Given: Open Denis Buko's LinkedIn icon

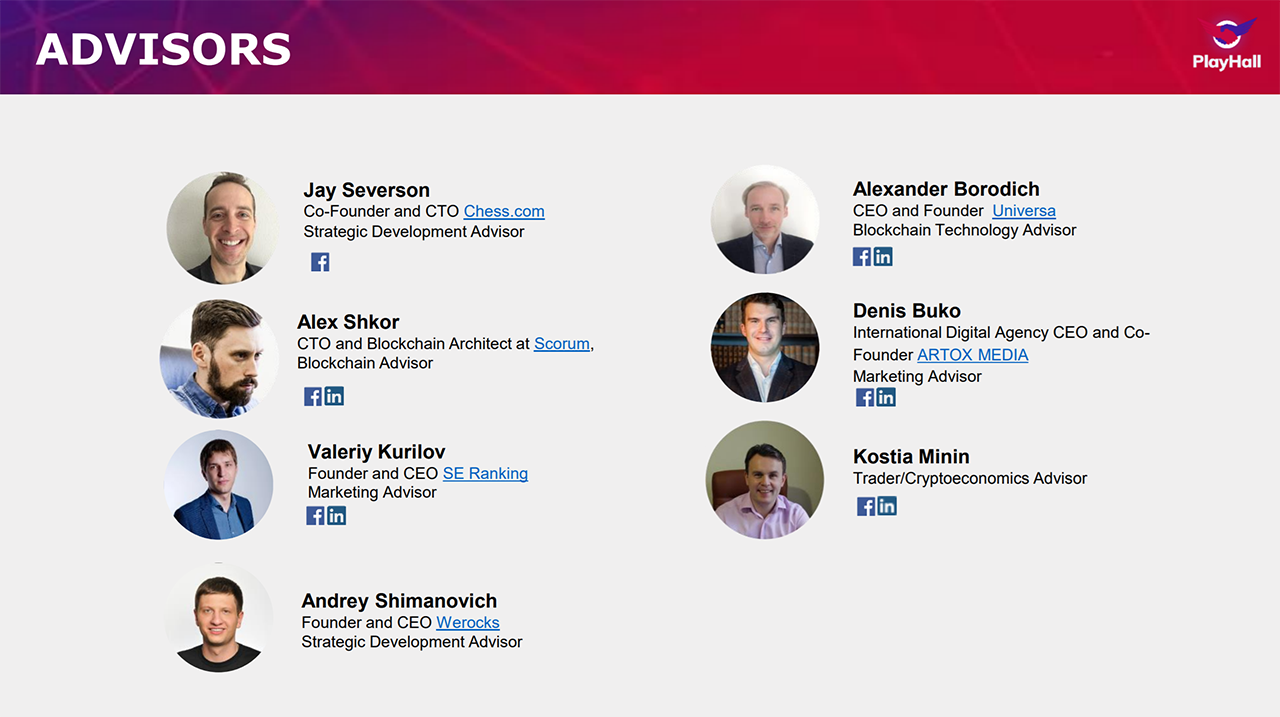Looking at the screenshot, I should 886,397.
